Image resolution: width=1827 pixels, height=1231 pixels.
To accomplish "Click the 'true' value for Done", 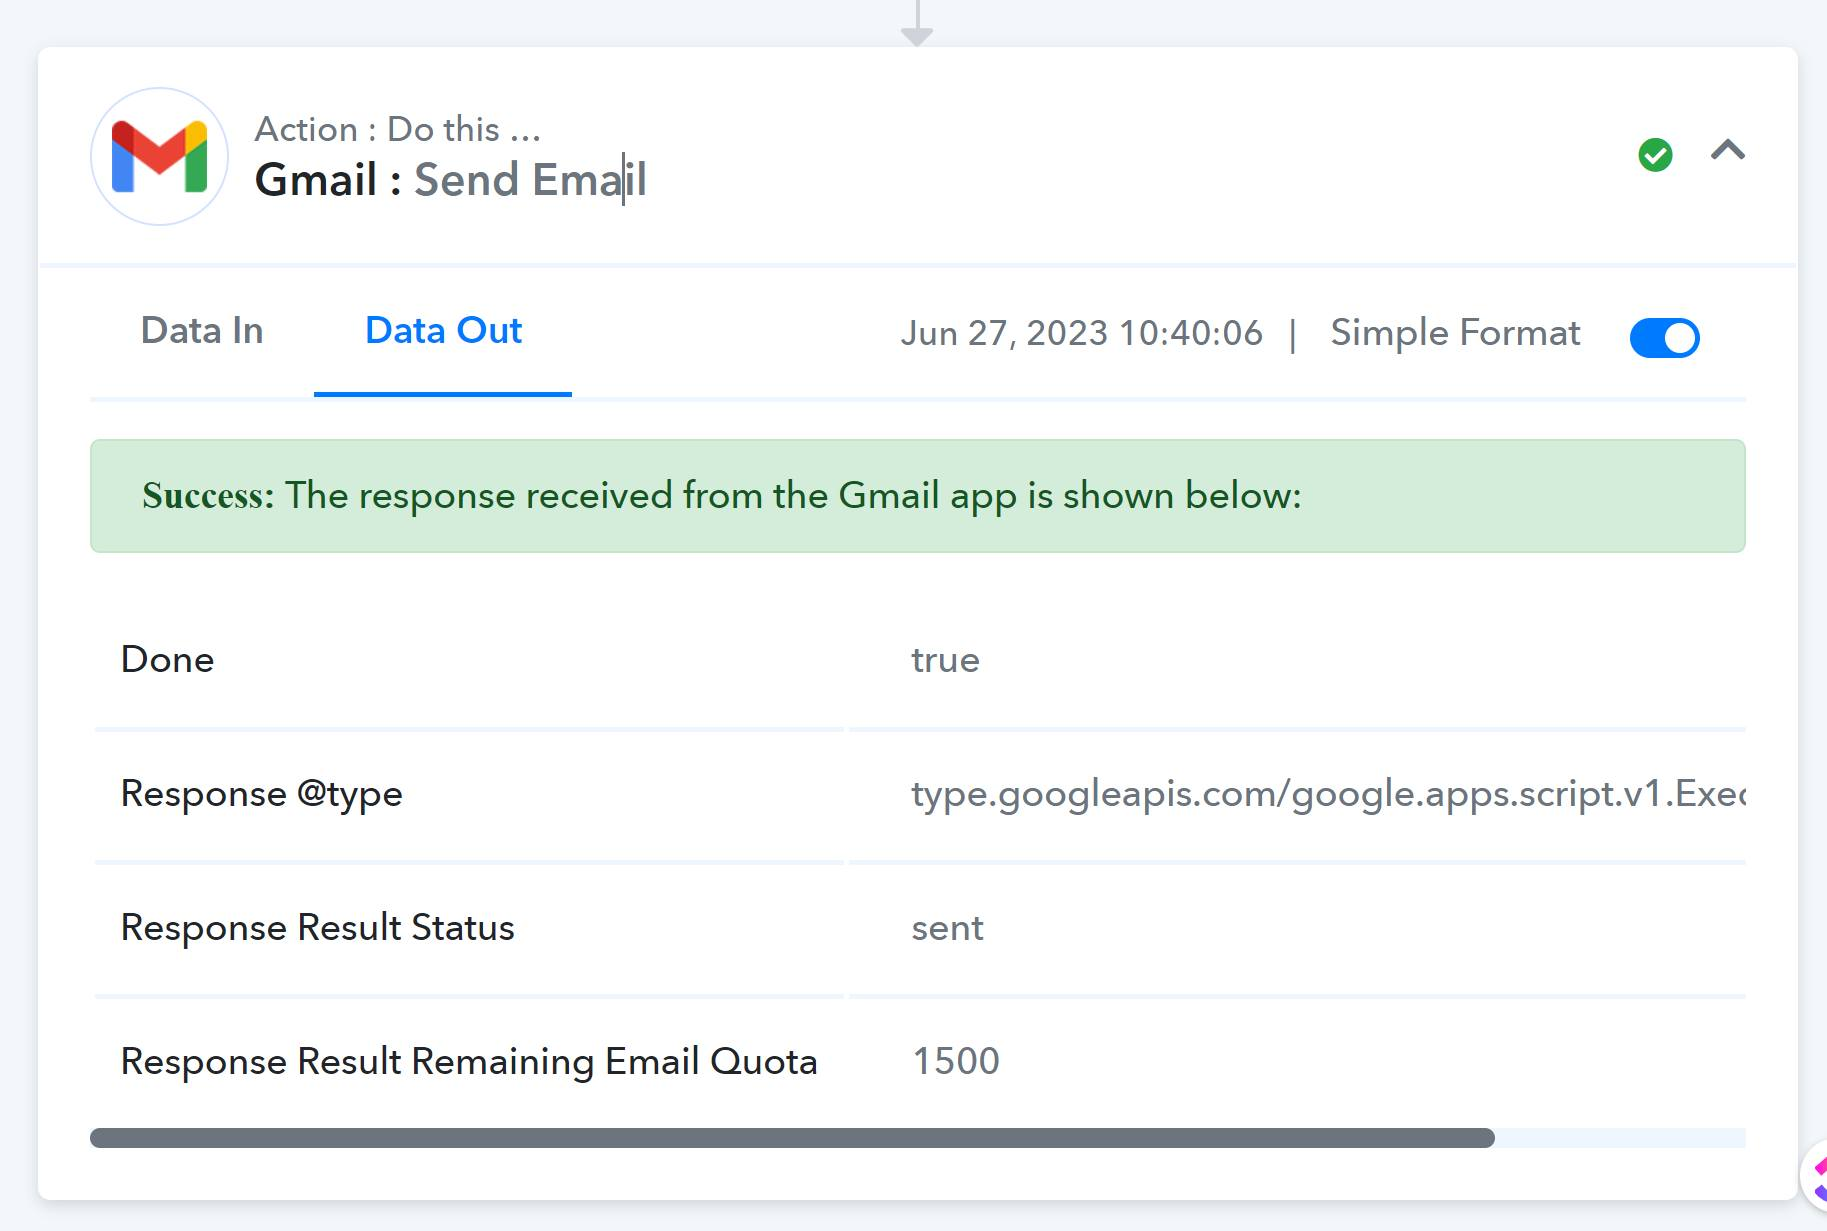I will coord(945,660).
